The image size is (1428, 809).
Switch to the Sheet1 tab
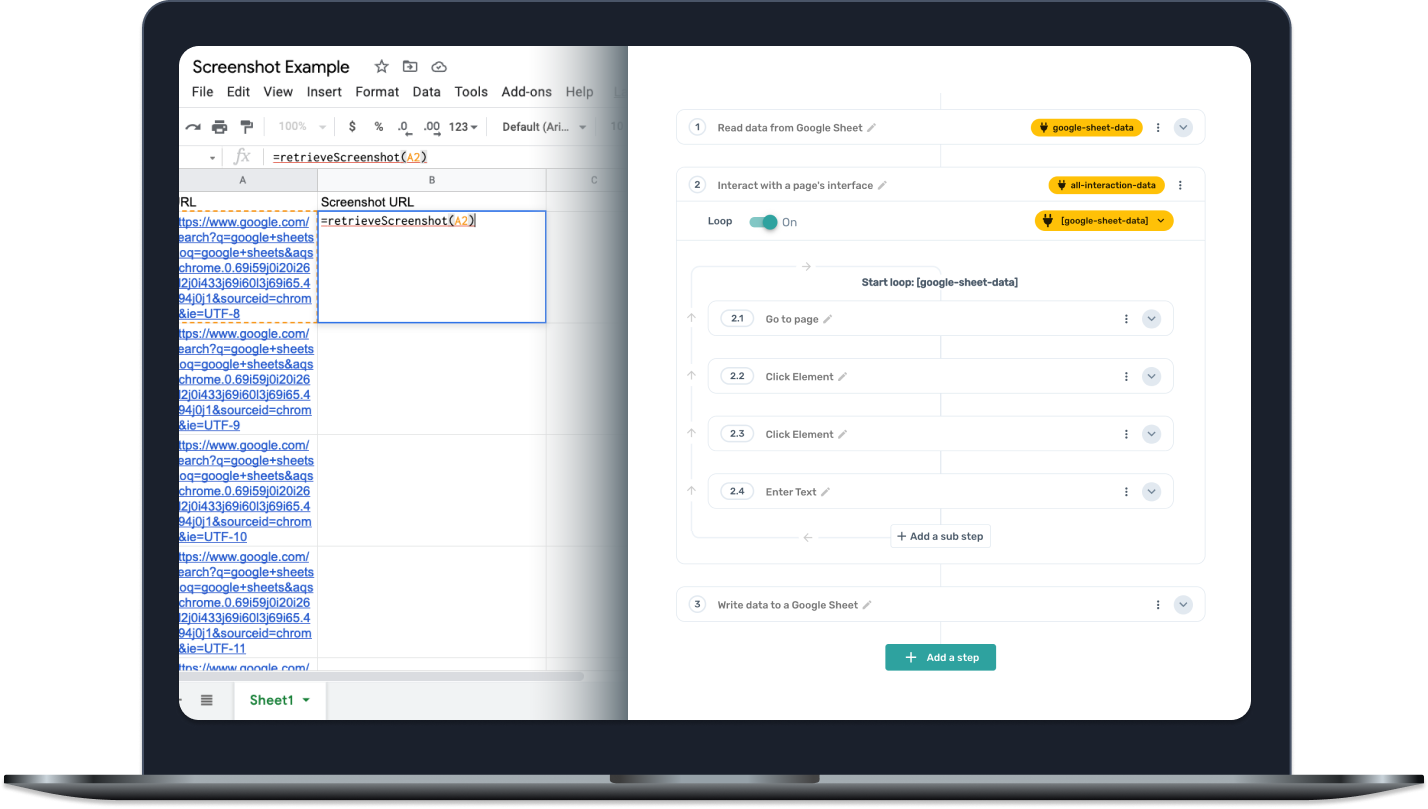279,700
